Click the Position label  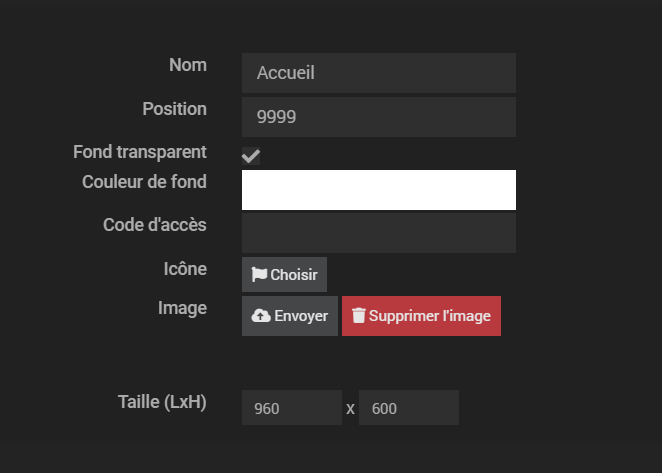click(174, 109)
